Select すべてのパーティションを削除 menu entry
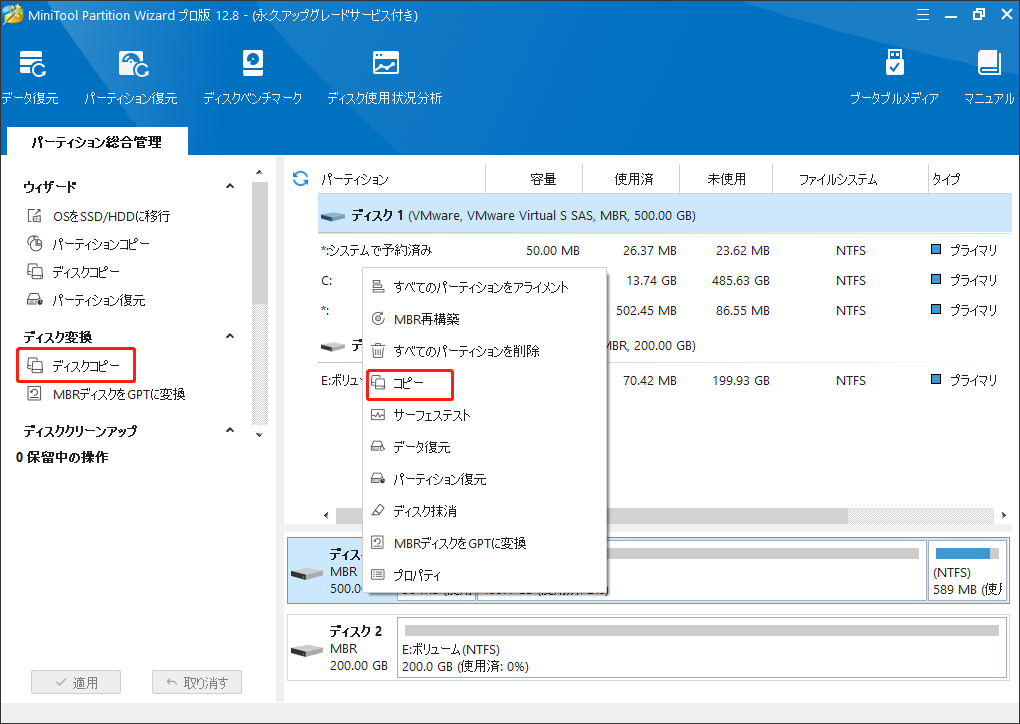Image resolution: width=1020 pixels, height=724 pixels. coord(484,351)
